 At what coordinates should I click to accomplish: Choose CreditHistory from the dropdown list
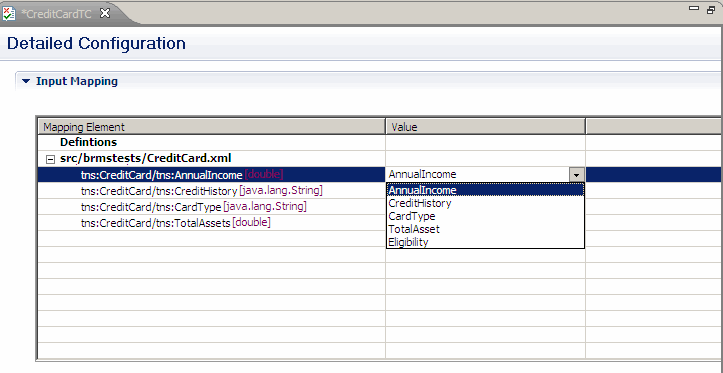485,203
